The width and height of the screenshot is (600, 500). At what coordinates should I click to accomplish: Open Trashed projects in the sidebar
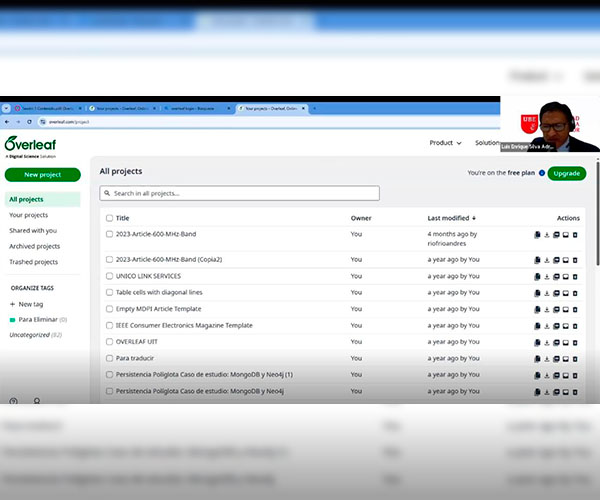pos(33,262)
